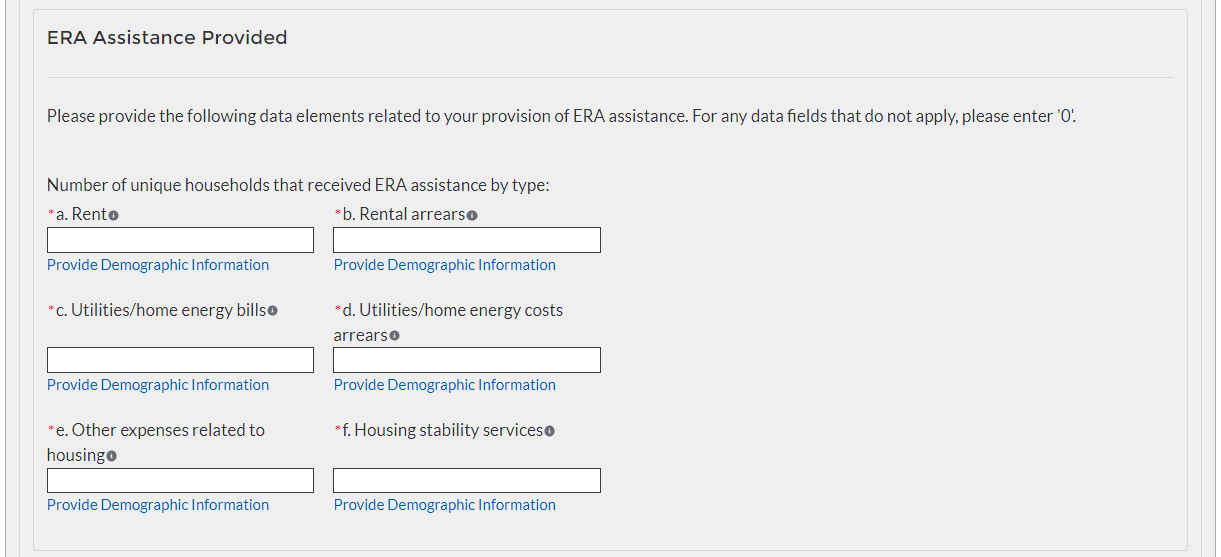The width and height of the screenshot is (1221, 557).
Task: Click the Rental arrears input box
Action: (x=467, y=240)
